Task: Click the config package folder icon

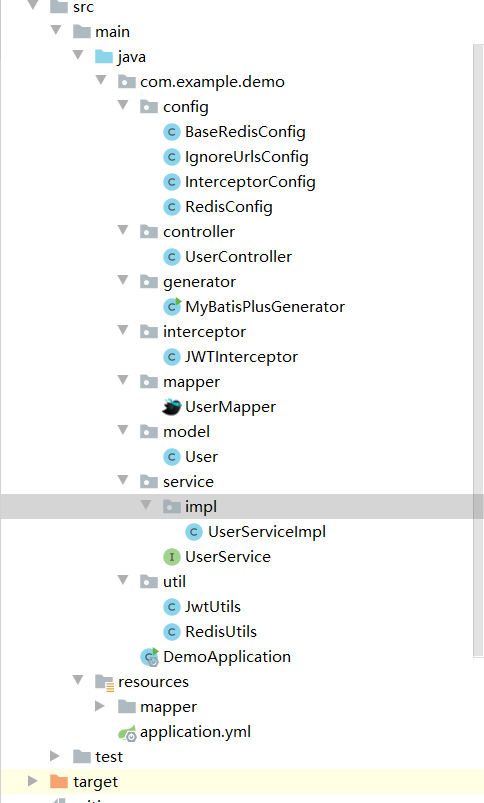Action: click(149, 107)
